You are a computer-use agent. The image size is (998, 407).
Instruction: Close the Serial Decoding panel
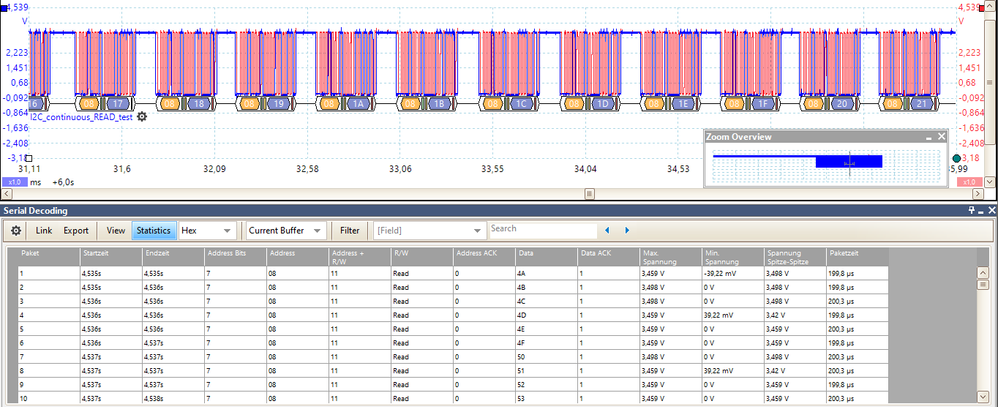point(991,210)
